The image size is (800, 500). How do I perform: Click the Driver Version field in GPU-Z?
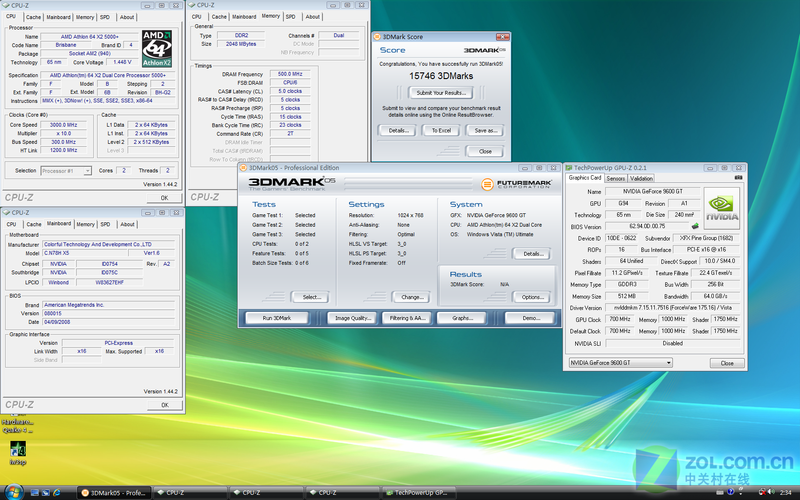(x=672, y=308)
